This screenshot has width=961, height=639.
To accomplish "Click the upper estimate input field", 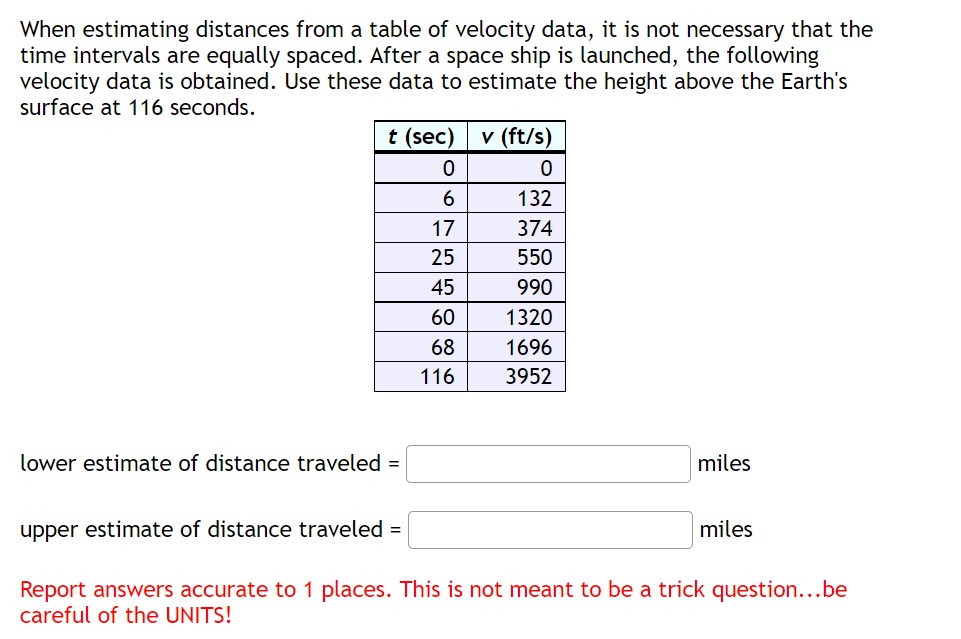I will pos(549,529).
